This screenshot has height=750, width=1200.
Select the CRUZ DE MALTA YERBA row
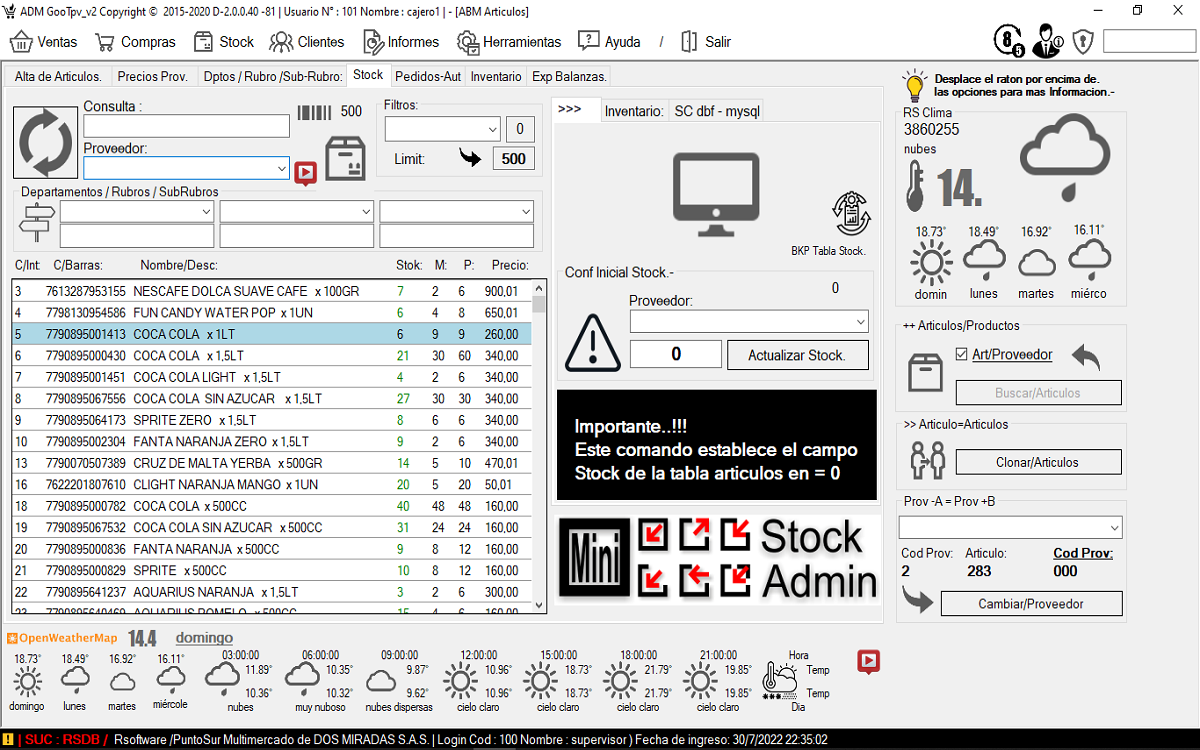(272, 463)
